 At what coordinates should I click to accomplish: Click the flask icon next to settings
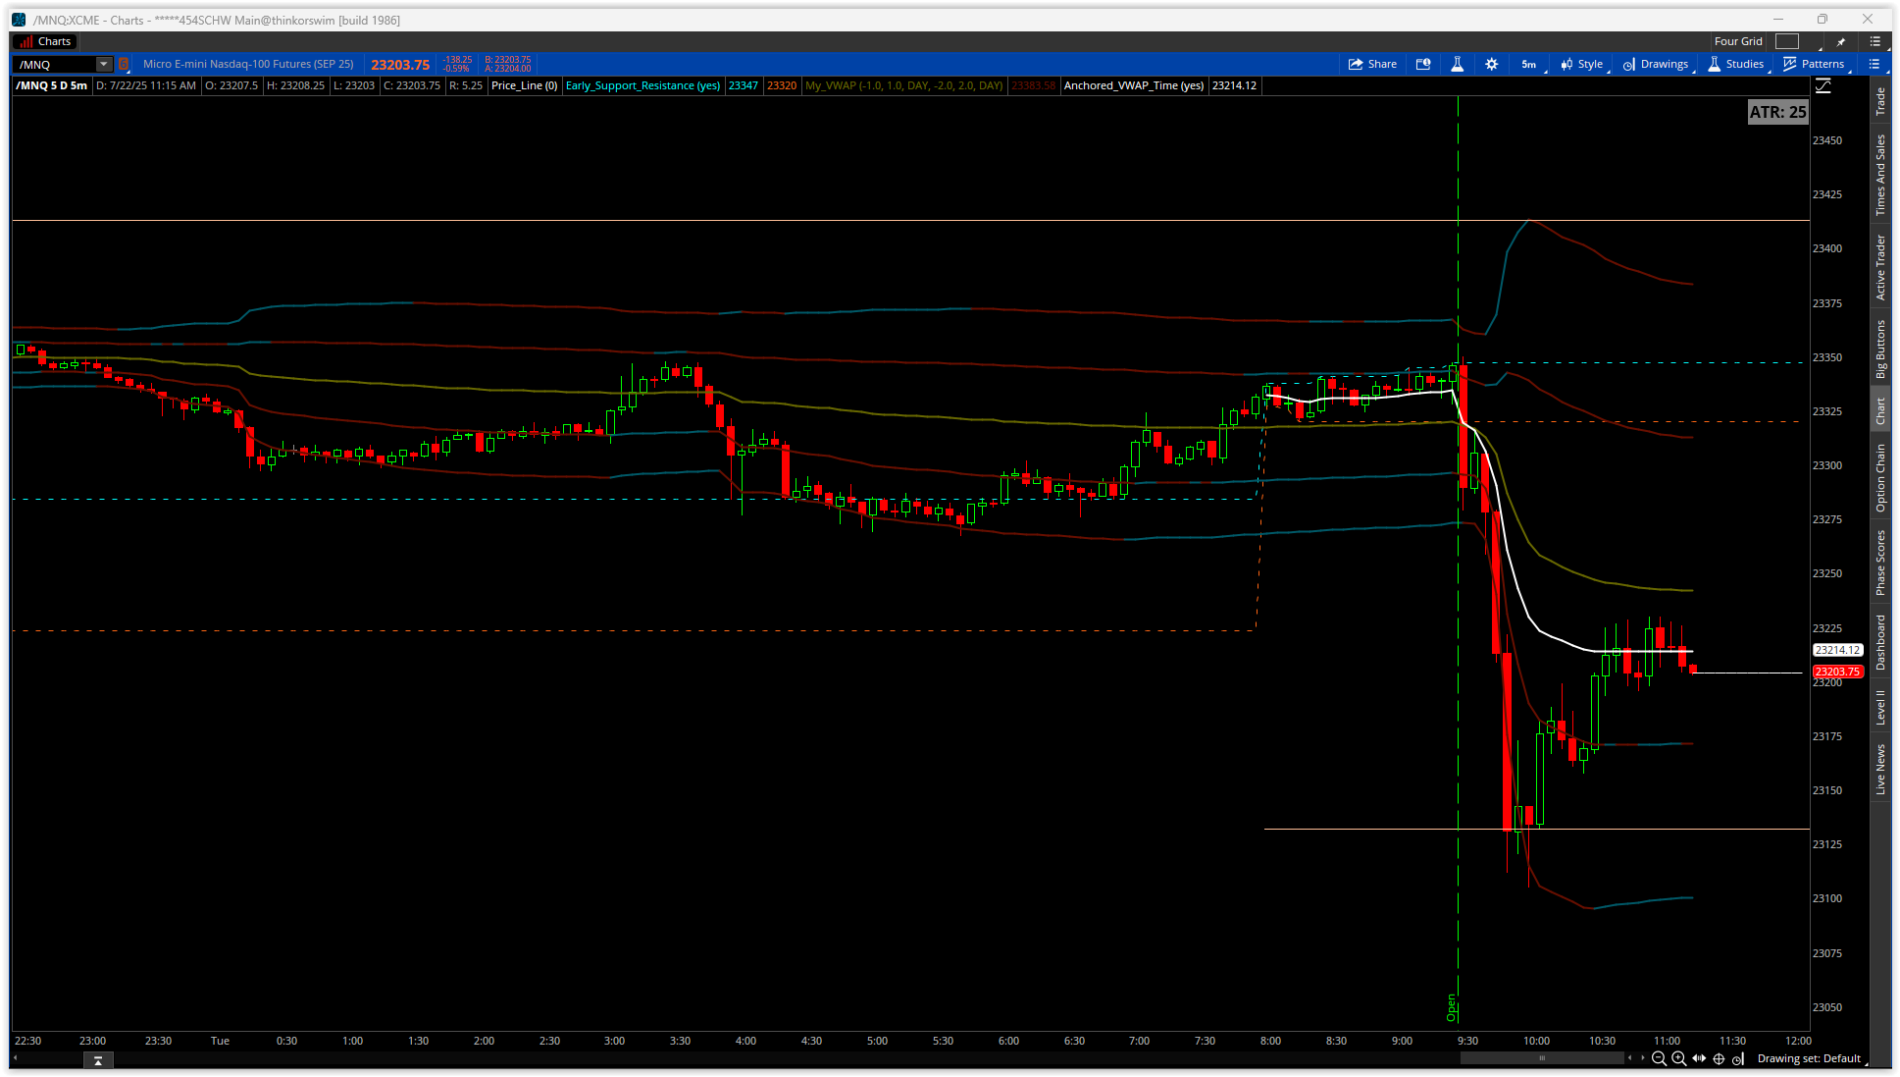point(1457,64)
